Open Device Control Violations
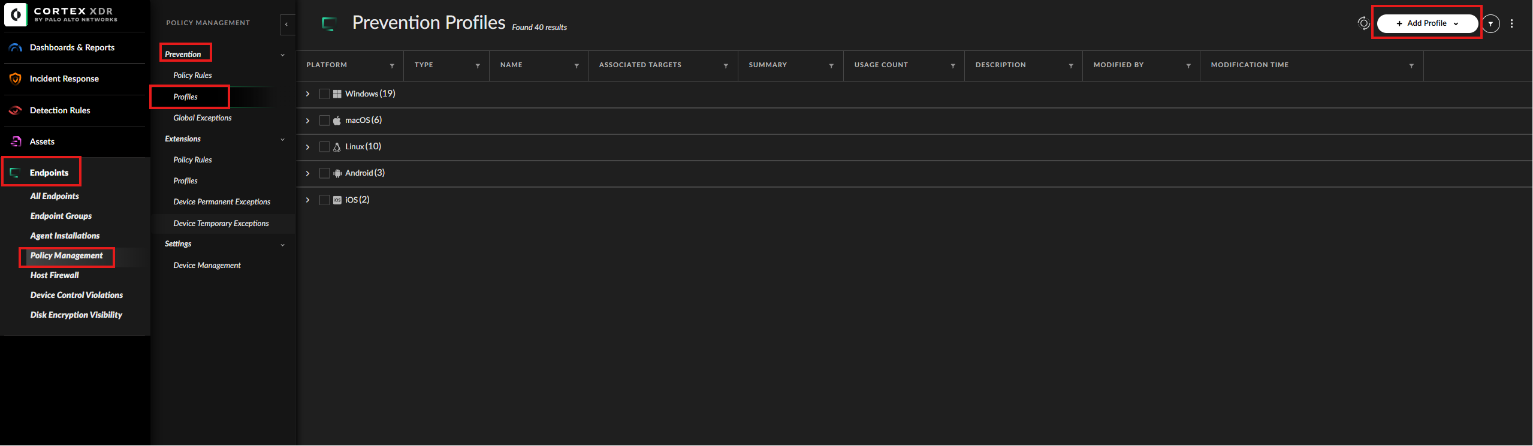This screenshot has height=446, width=1533. (77, 295)
